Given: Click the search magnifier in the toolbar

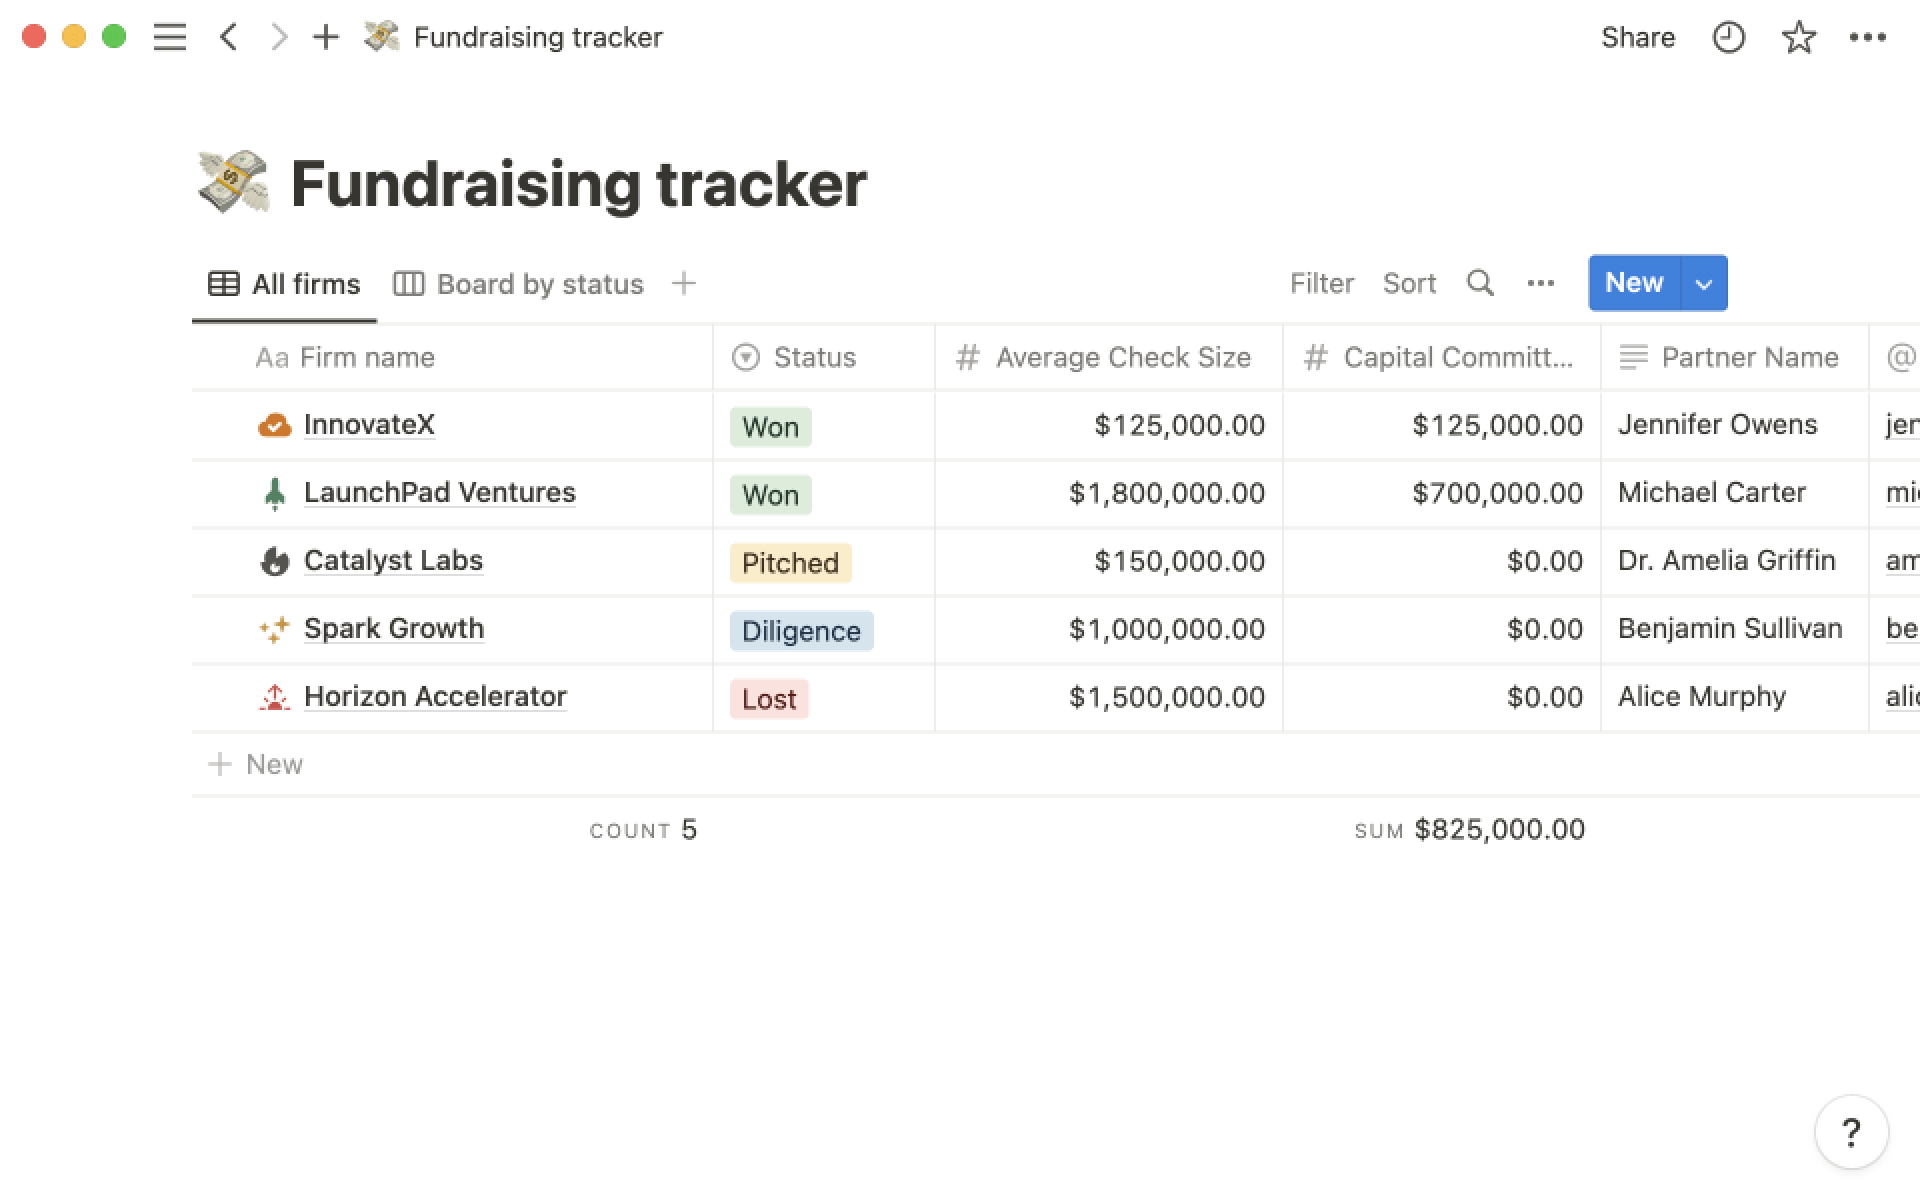Looking at the screenshot, I should pos(1480,283).
